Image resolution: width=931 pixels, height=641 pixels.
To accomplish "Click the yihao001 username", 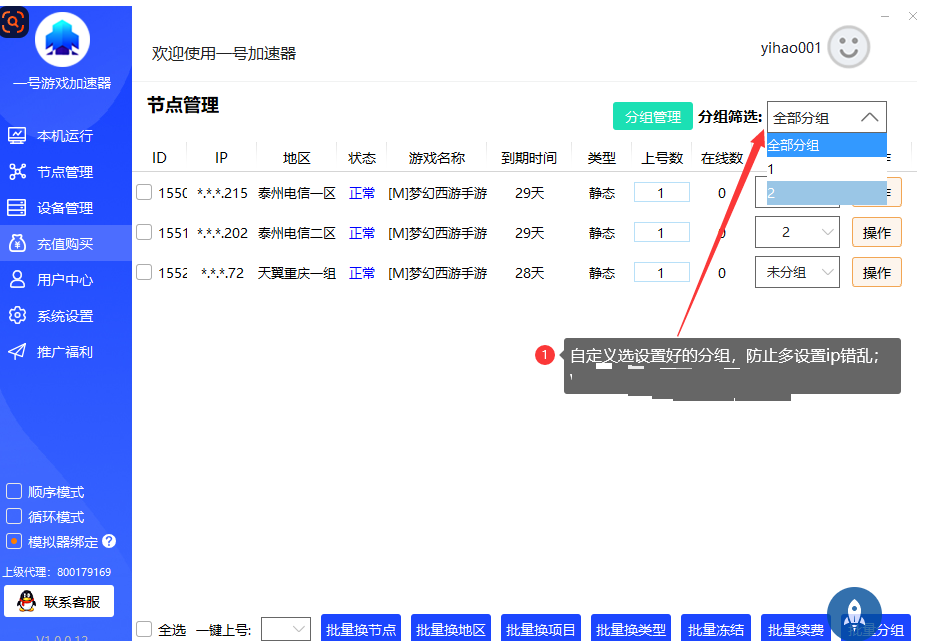I will pyautogui.click(x=791, y=47).
